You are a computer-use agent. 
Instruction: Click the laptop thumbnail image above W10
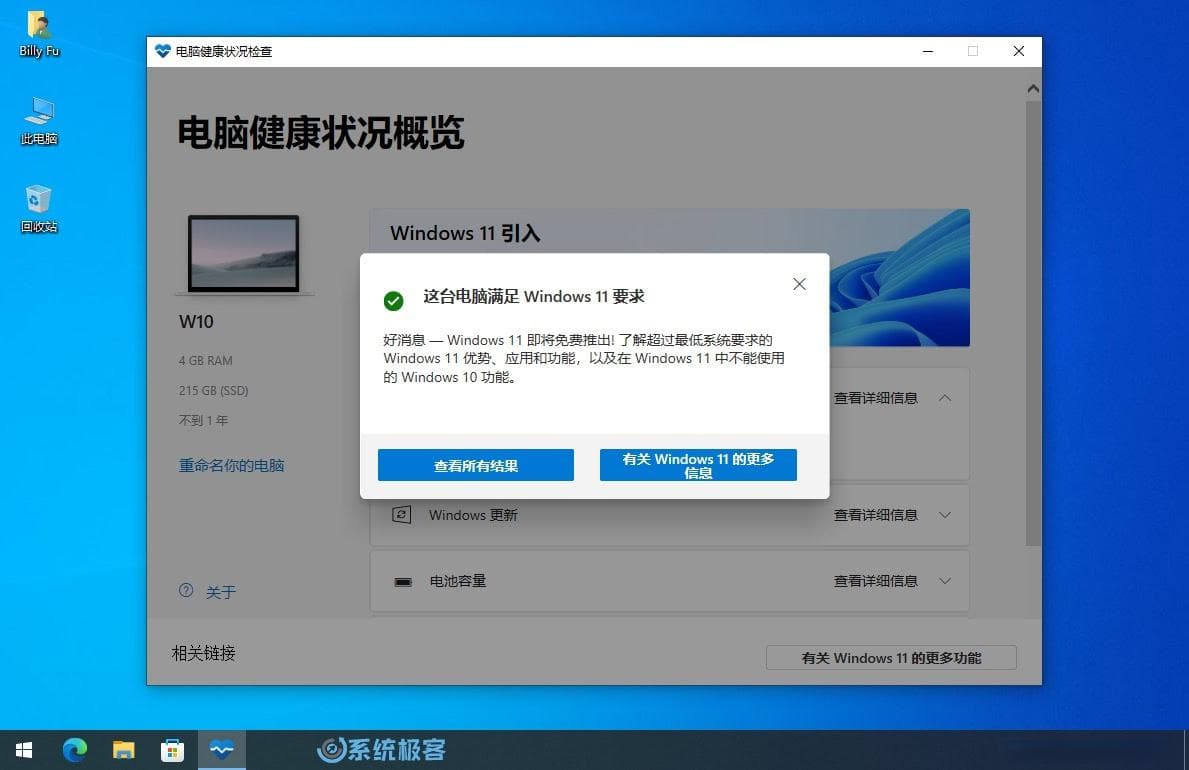point(243,254)
